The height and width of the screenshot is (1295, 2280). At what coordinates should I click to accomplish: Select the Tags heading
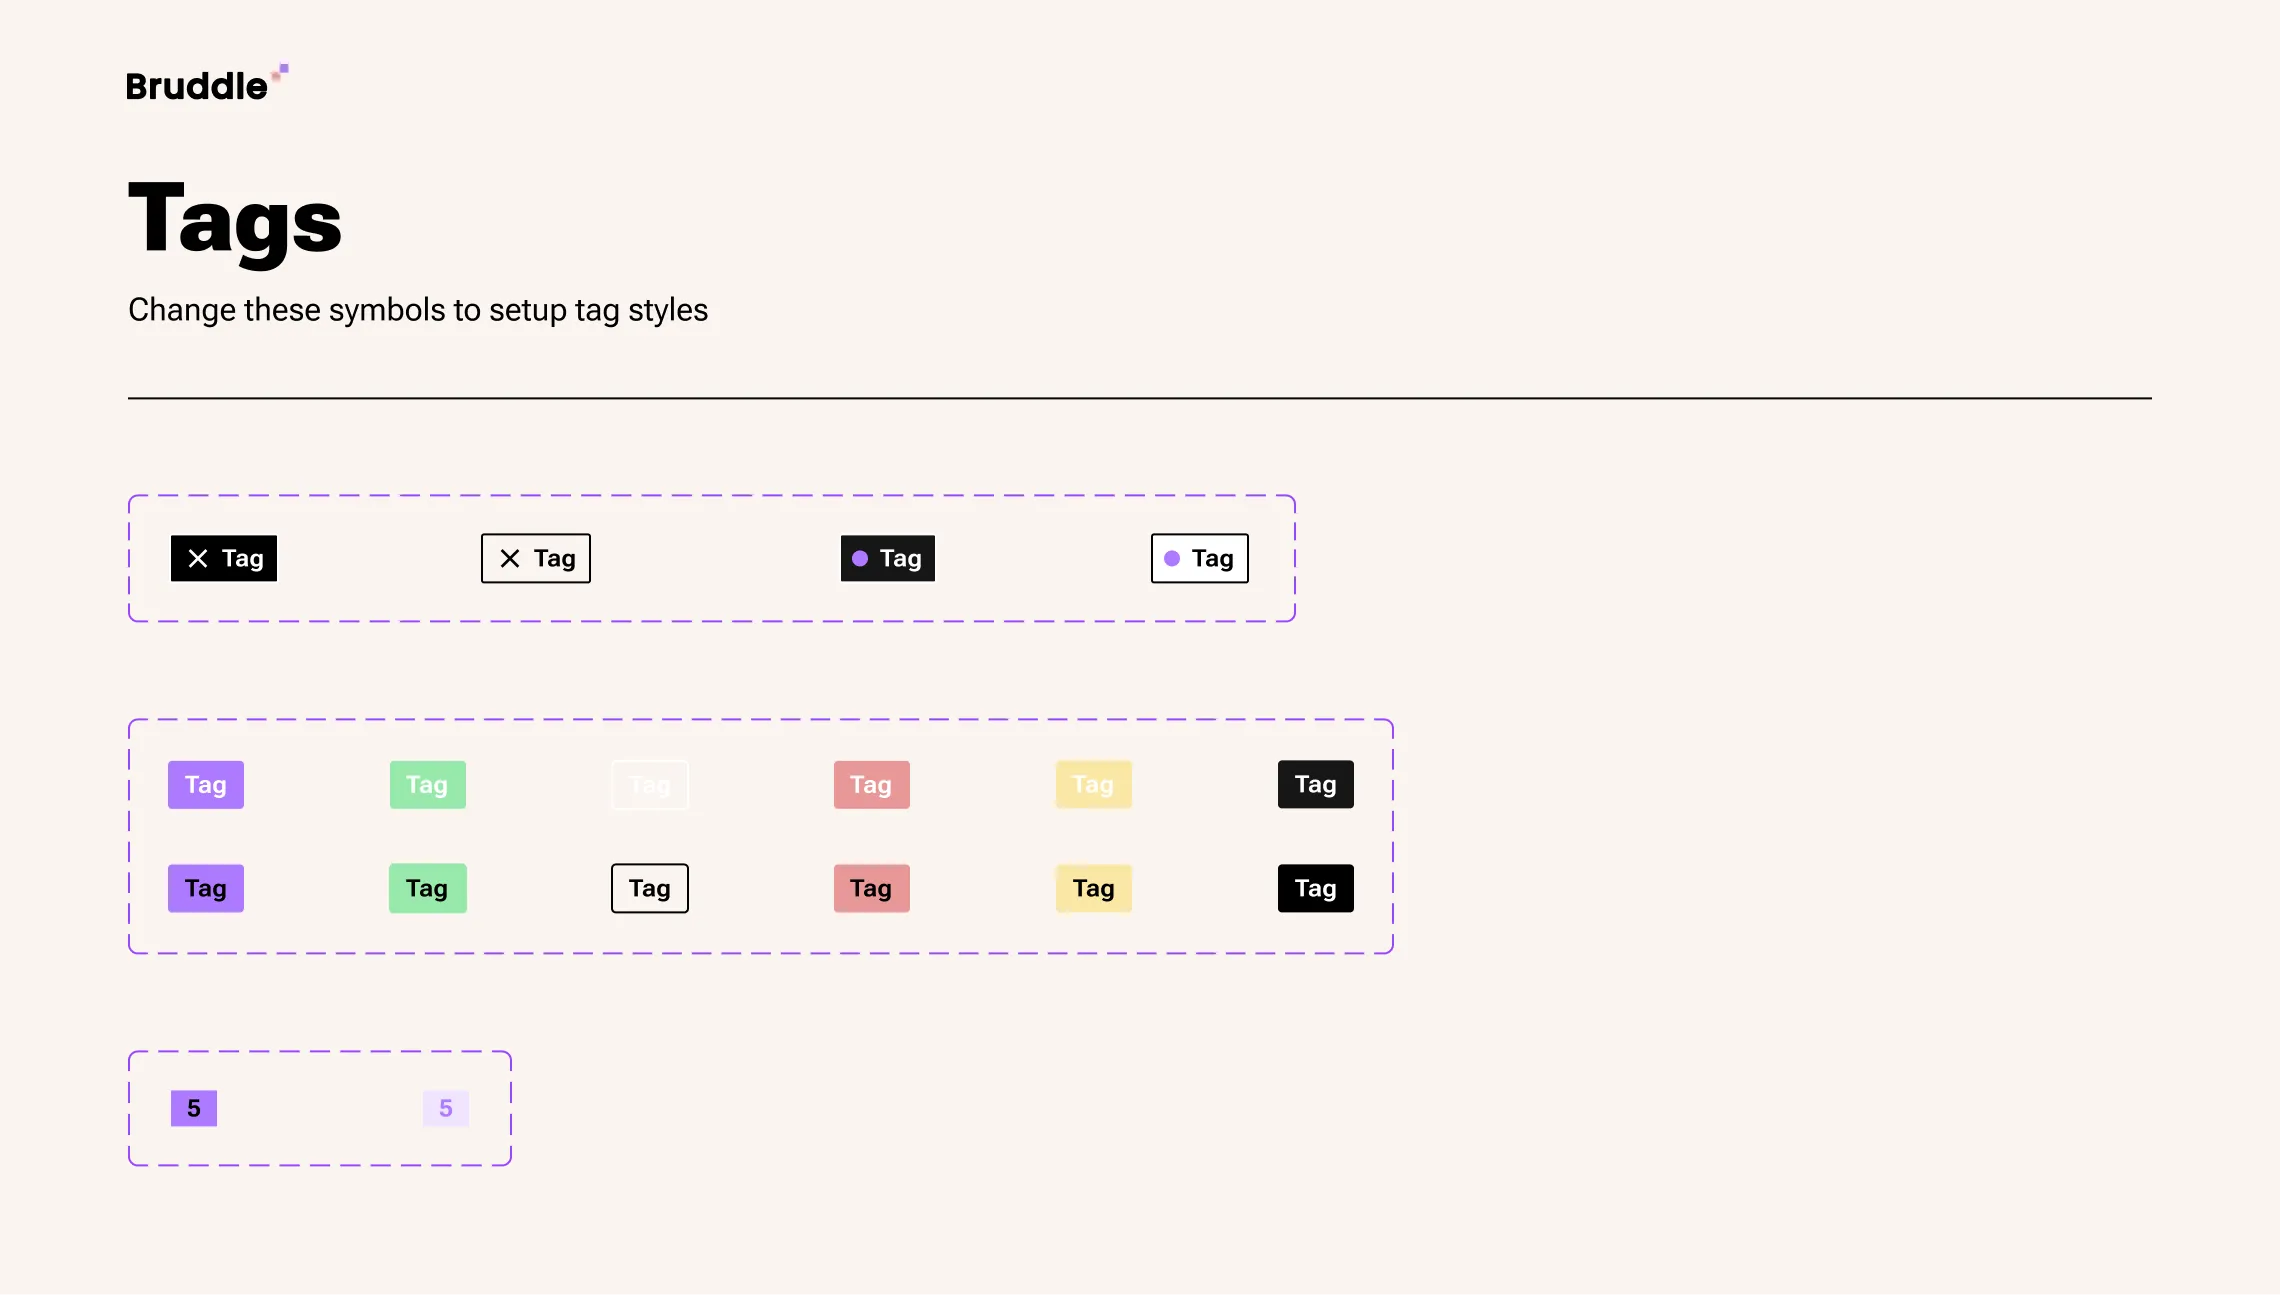234,222
